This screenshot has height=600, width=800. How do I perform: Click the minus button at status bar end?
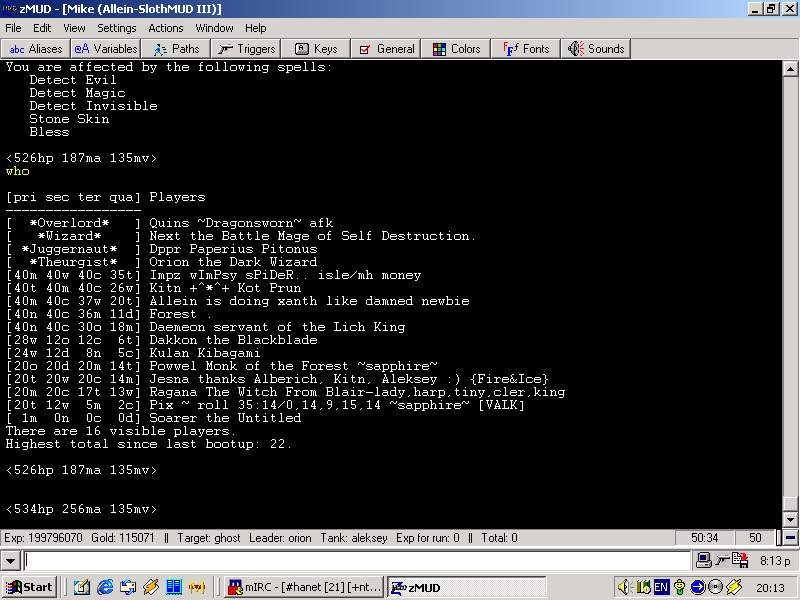[791, 538]
